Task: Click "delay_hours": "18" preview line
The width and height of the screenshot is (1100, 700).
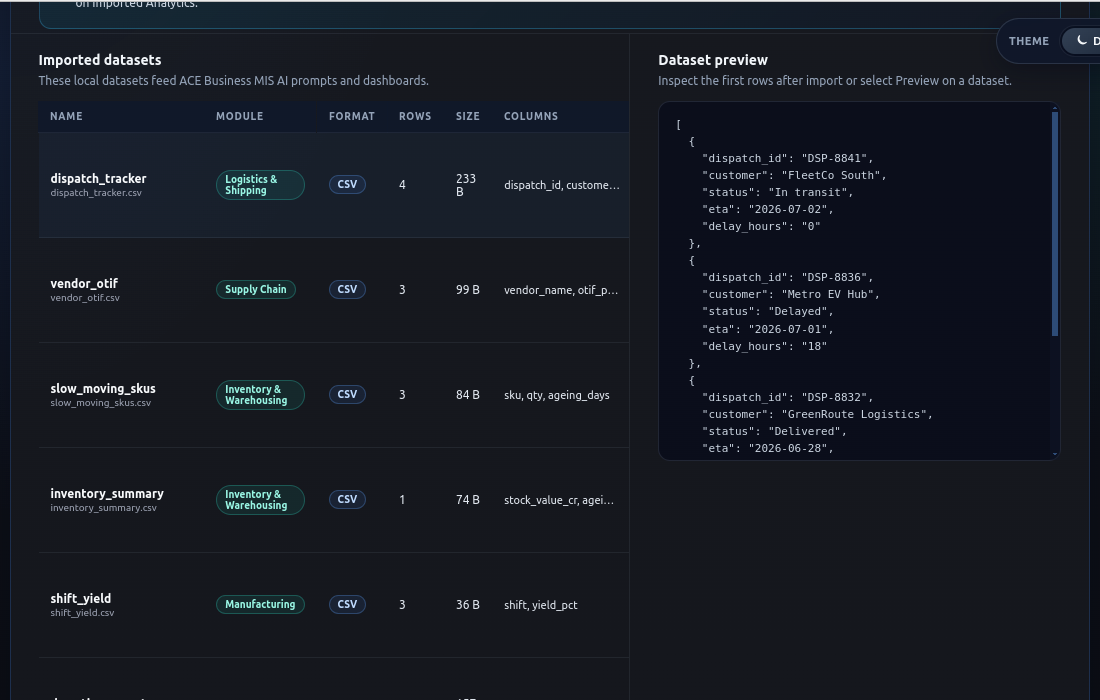Action: tap(764, 346)
